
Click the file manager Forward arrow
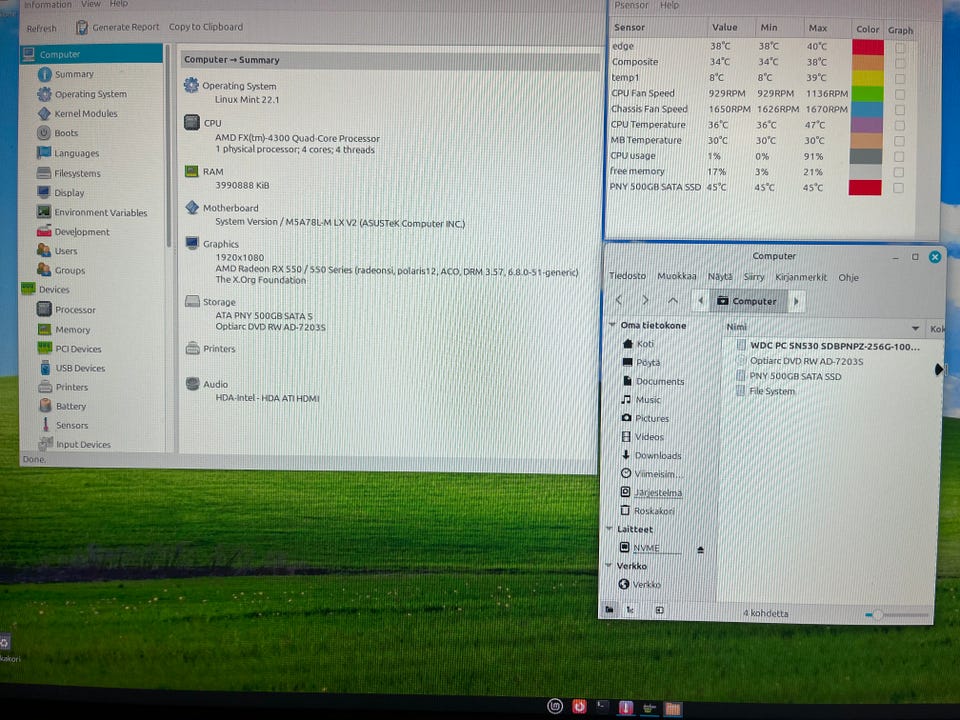coord(645,300)
